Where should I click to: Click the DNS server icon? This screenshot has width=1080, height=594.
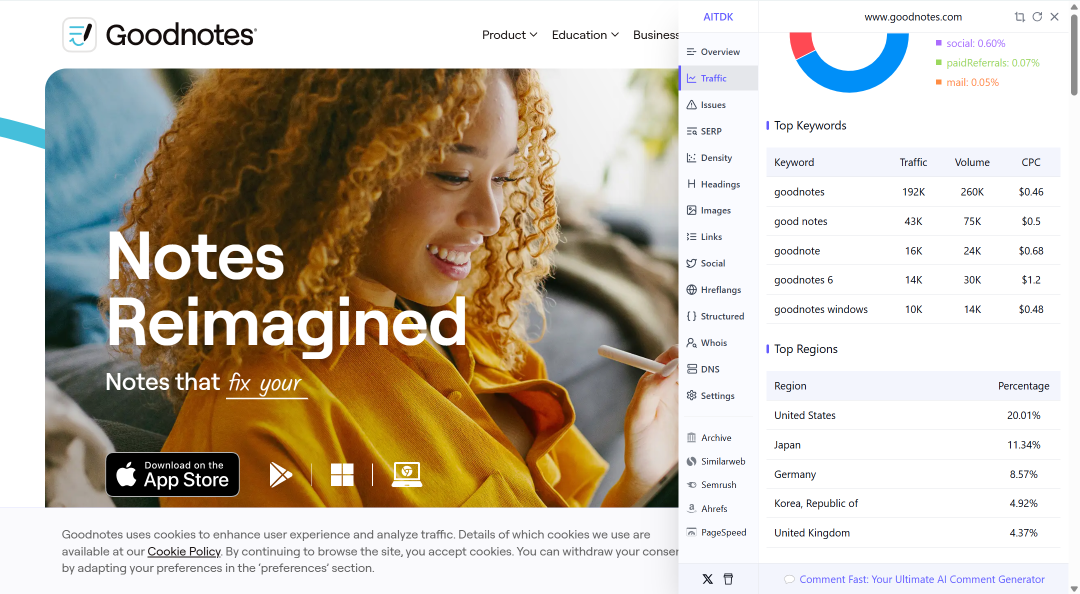point(692,369)
